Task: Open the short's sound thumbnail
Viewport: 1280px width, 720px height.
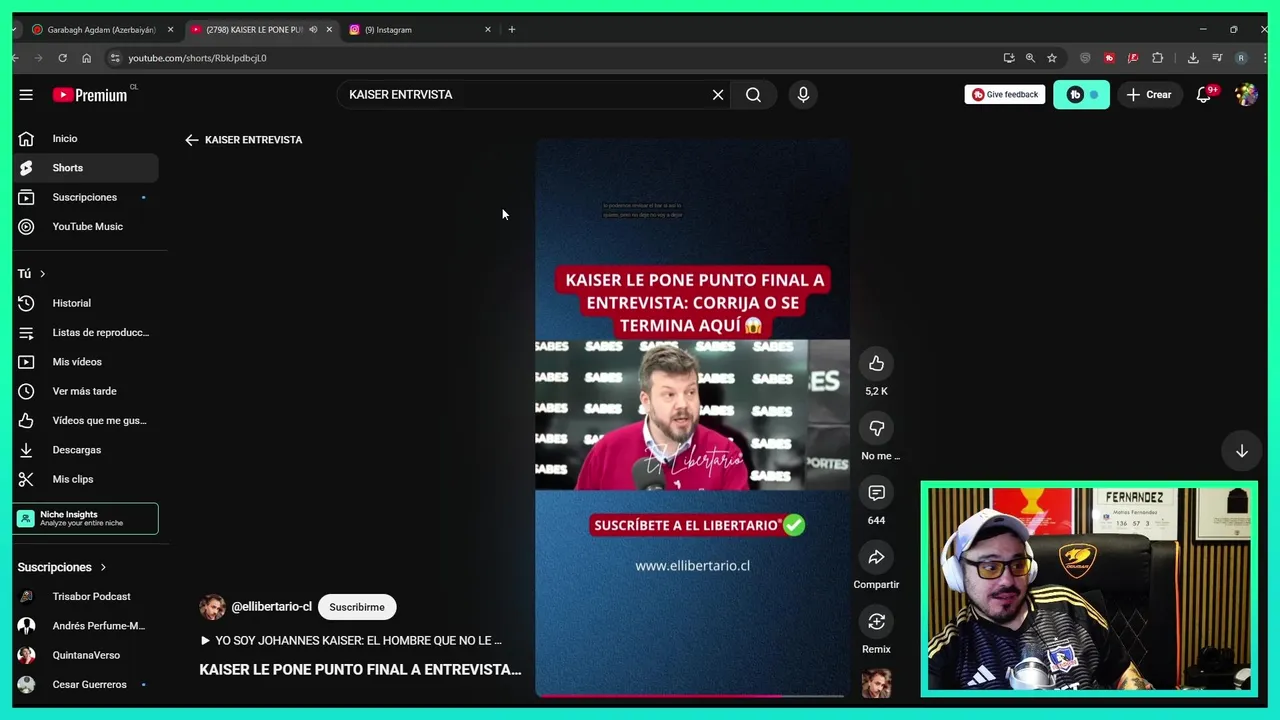Action: click(876, 684)
